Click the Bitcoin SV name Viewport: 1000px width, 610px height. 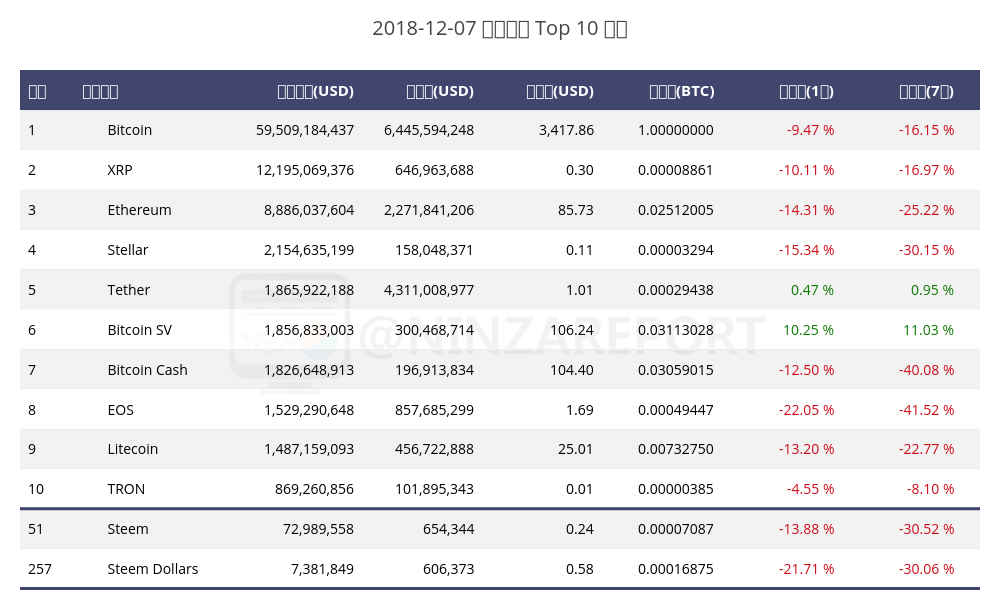(x=140, y=330)
